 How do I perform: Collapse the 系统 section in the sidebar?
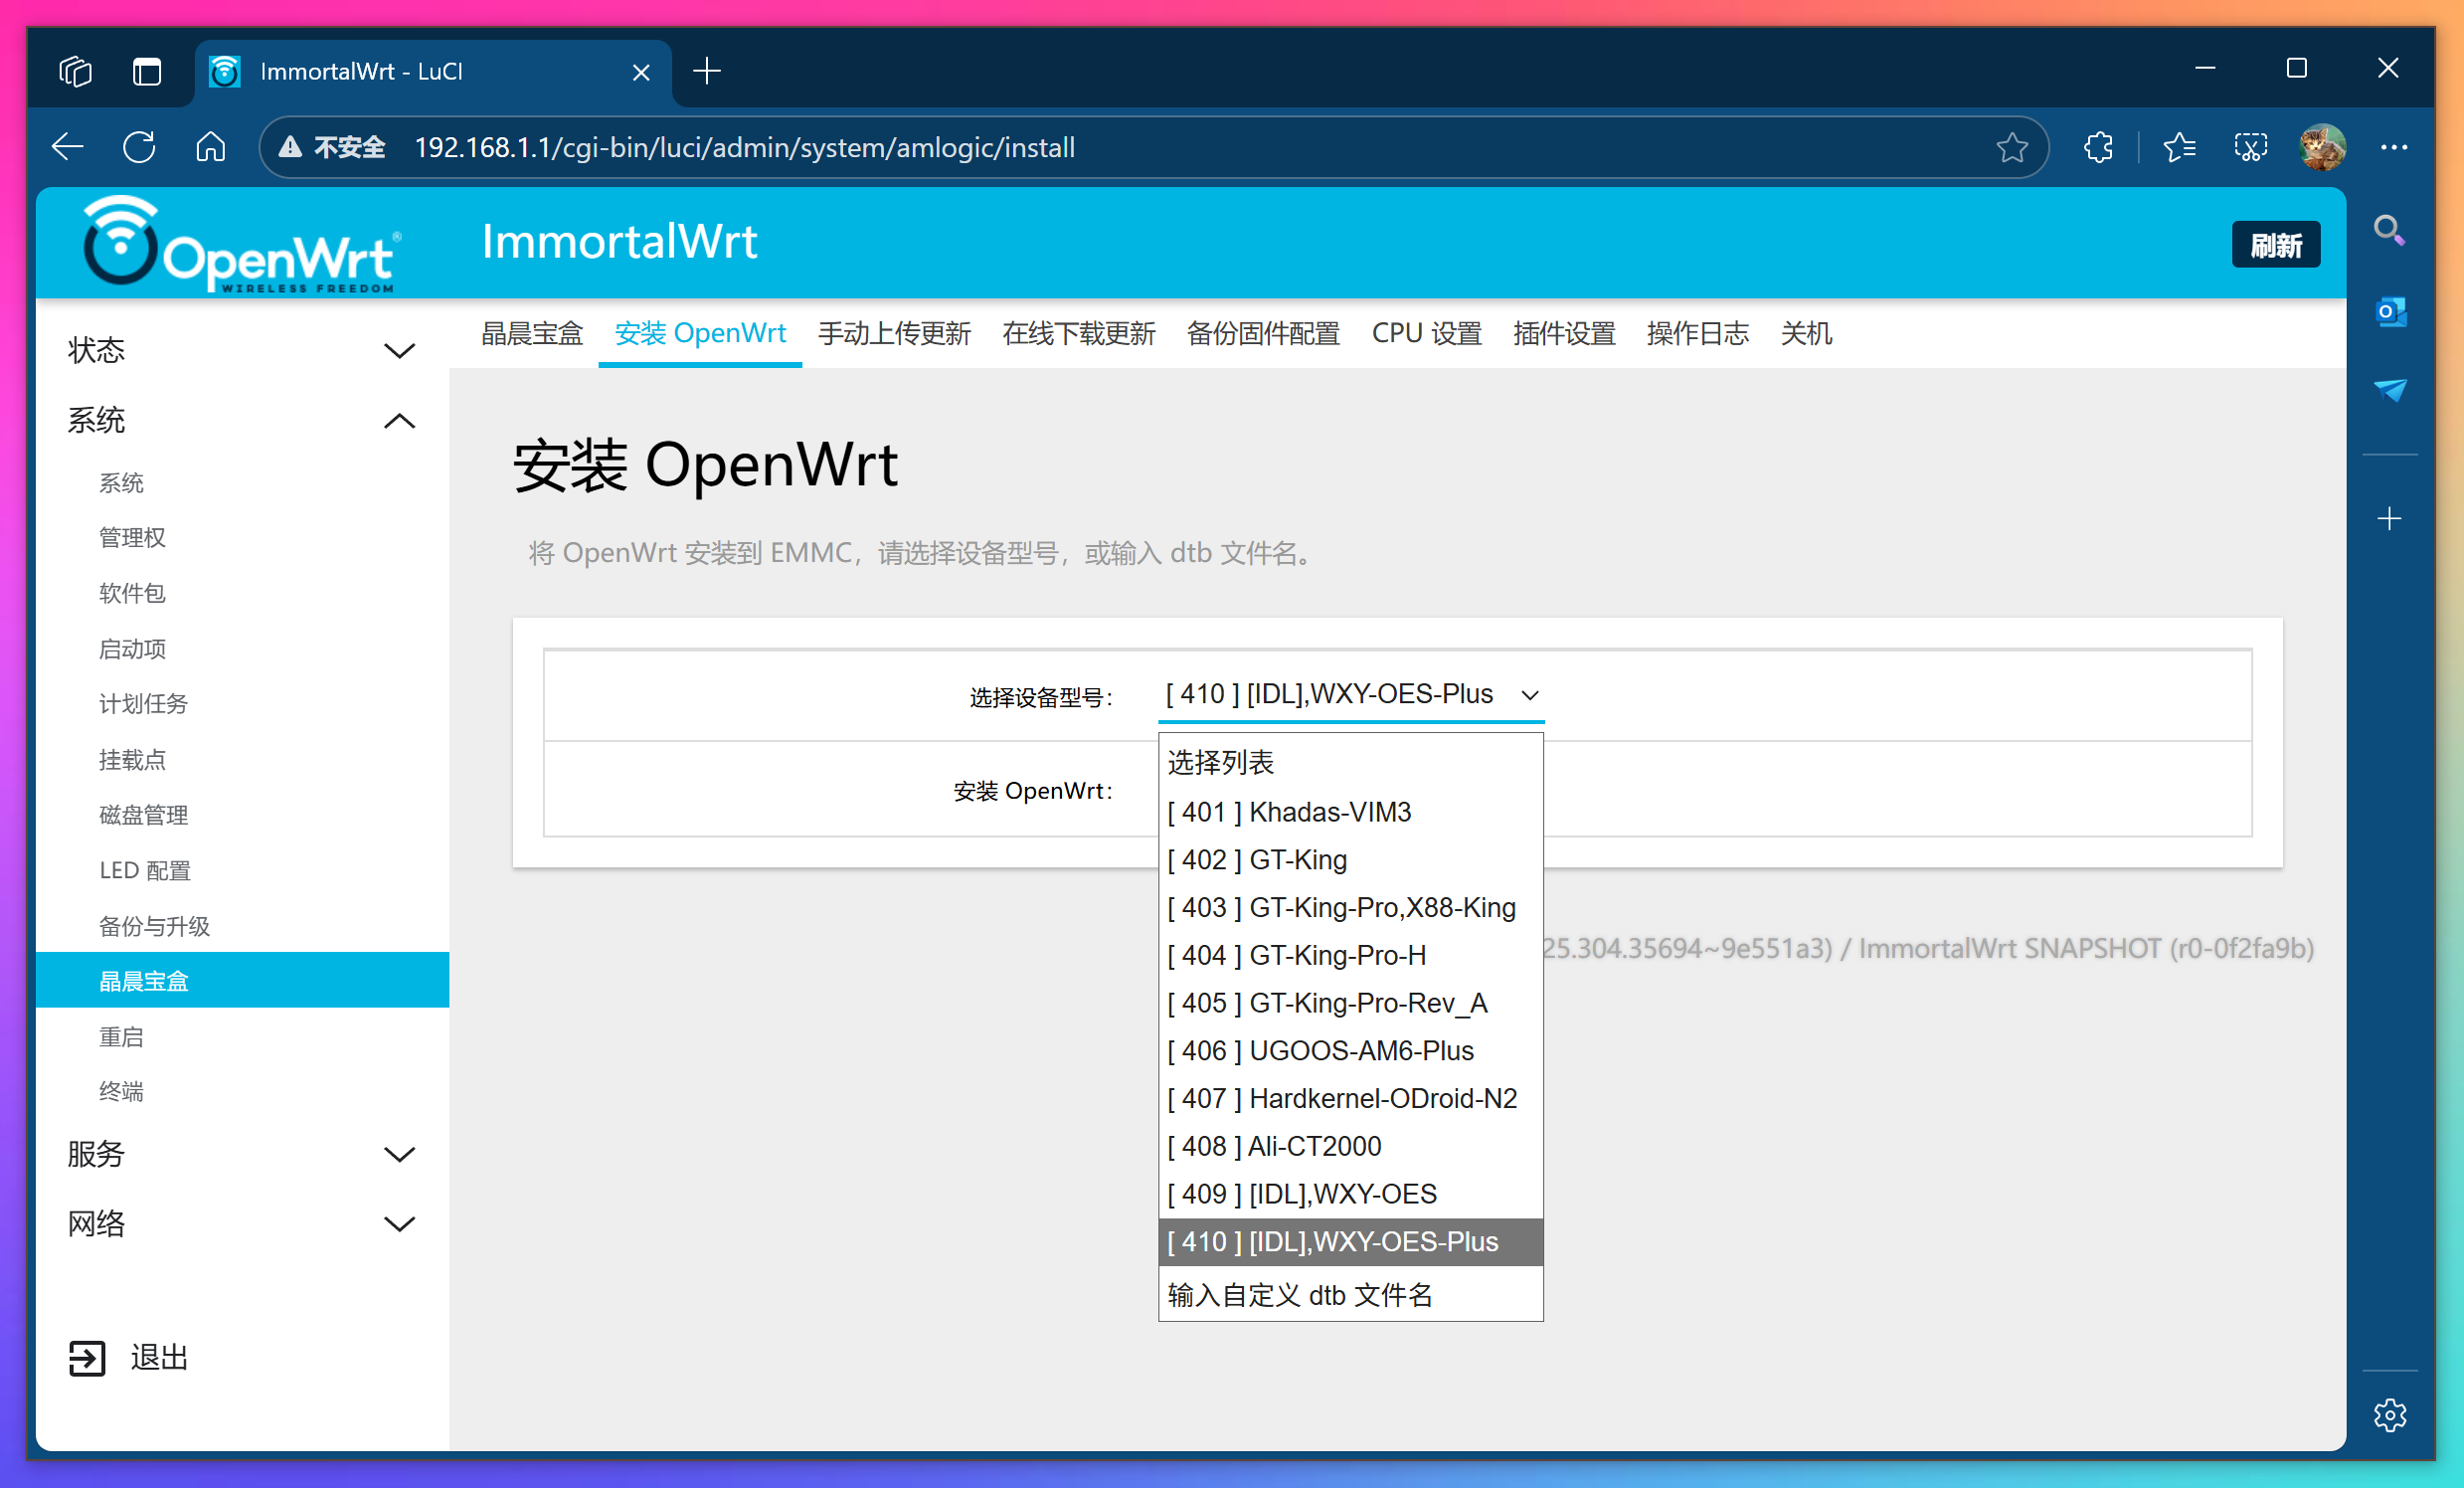(399, 421)
